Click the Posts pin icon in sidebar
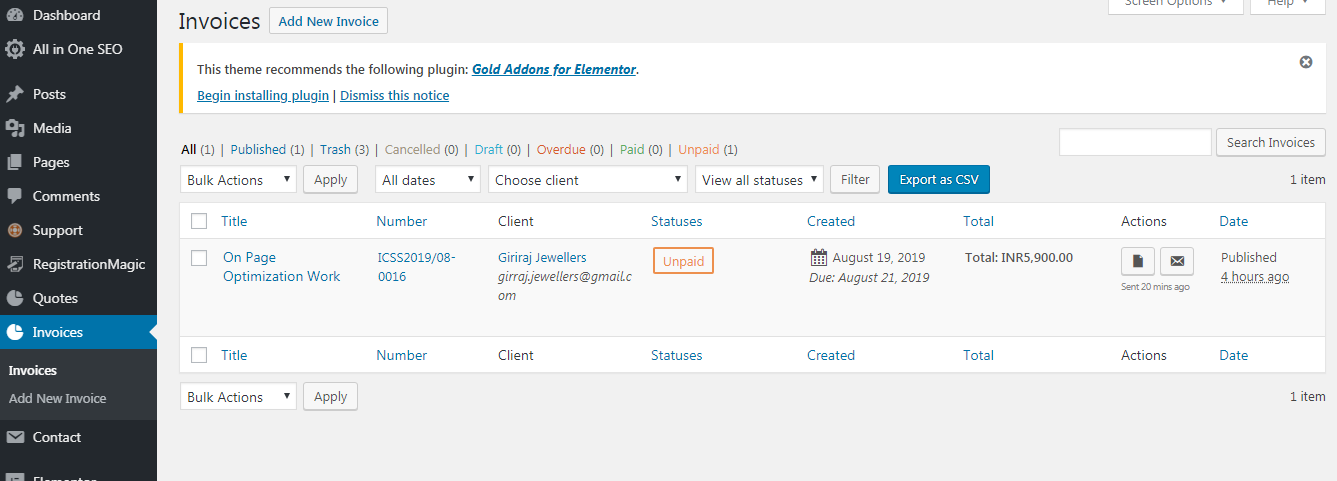The image size is (1337, 481). [15, 94]
